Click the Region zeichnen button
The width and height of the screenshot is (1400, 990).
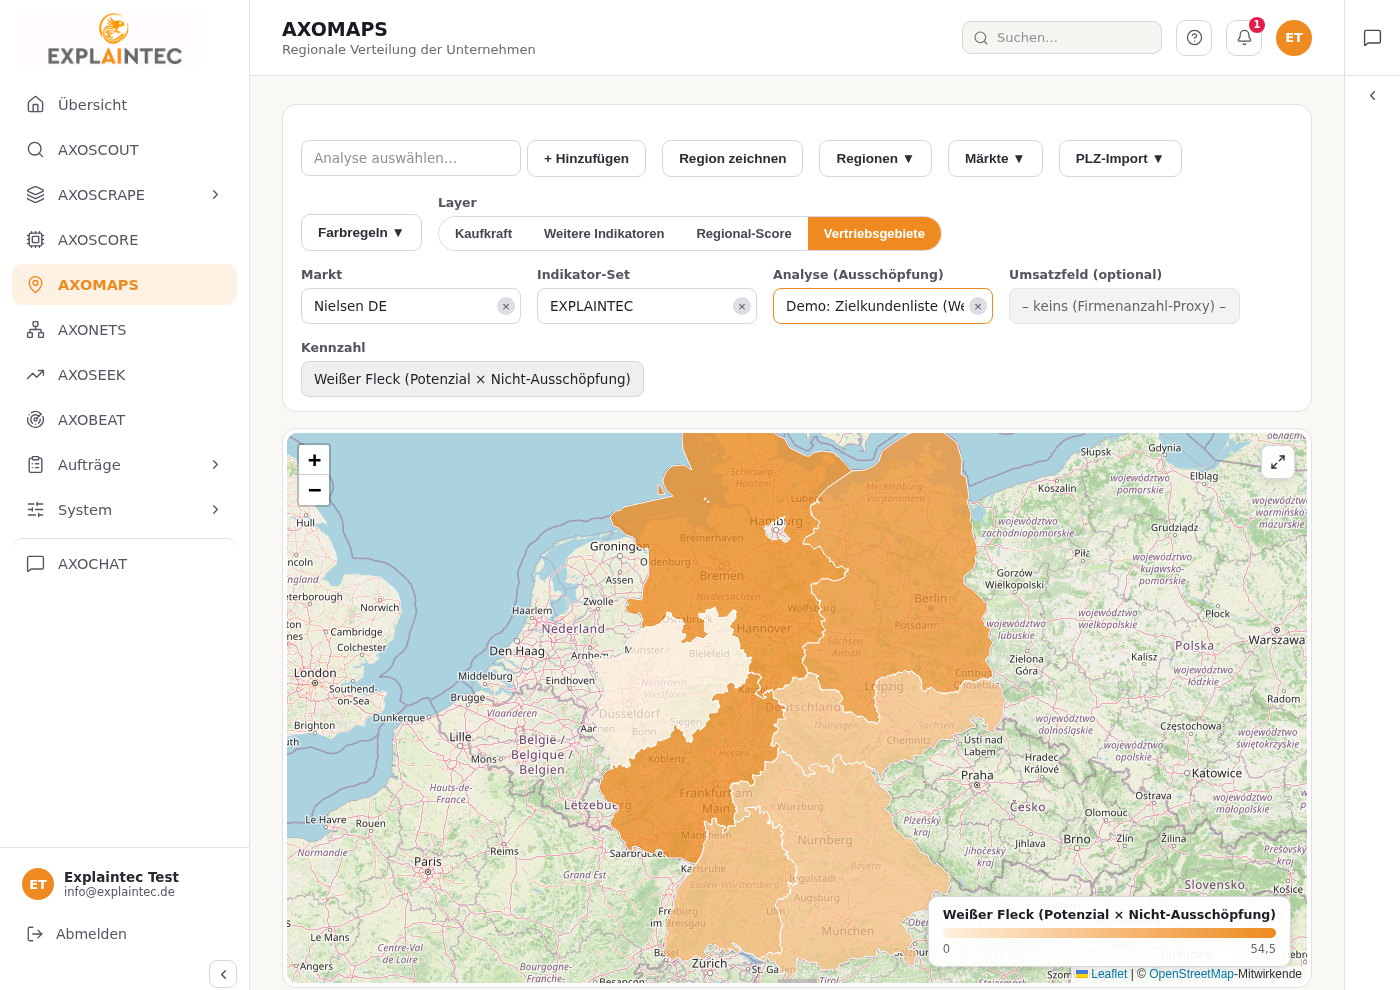coord(732,159)
